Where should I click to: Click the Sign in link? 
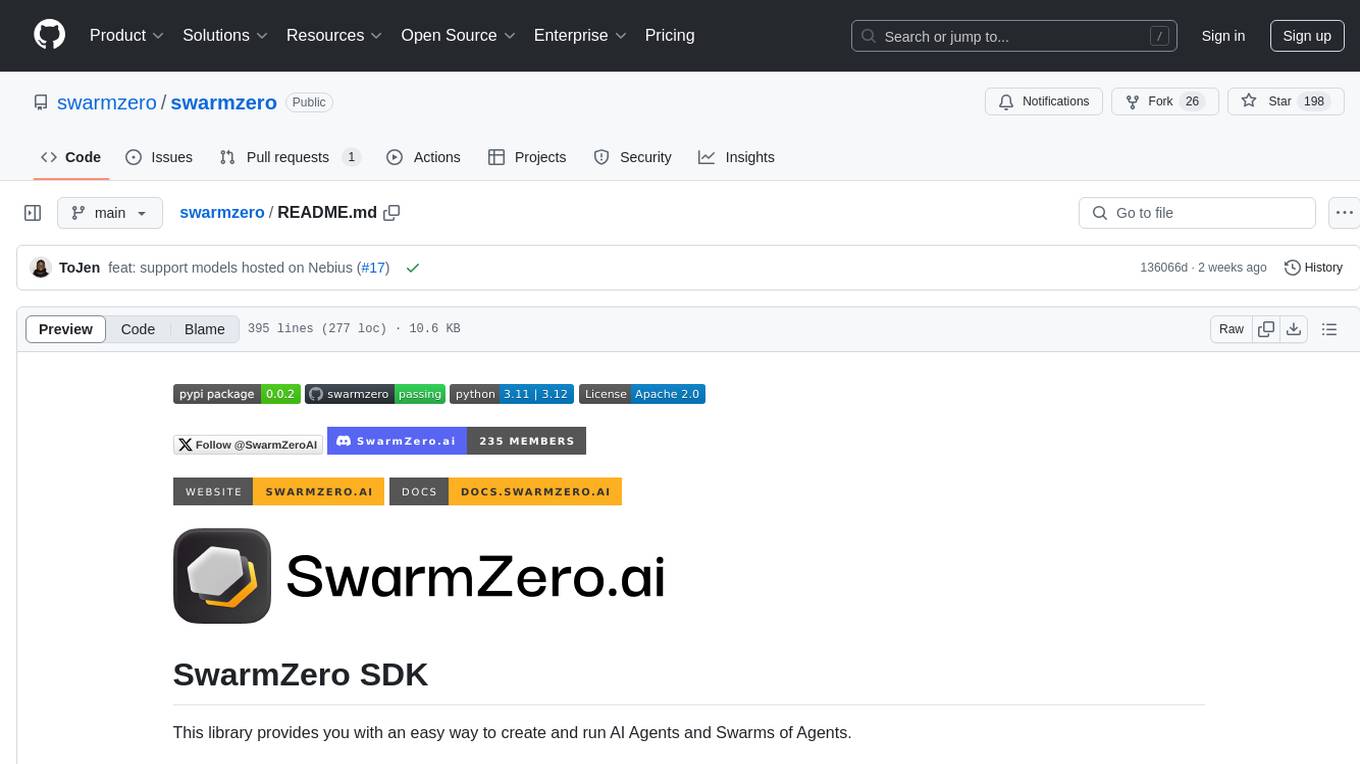click(1223, 36)
